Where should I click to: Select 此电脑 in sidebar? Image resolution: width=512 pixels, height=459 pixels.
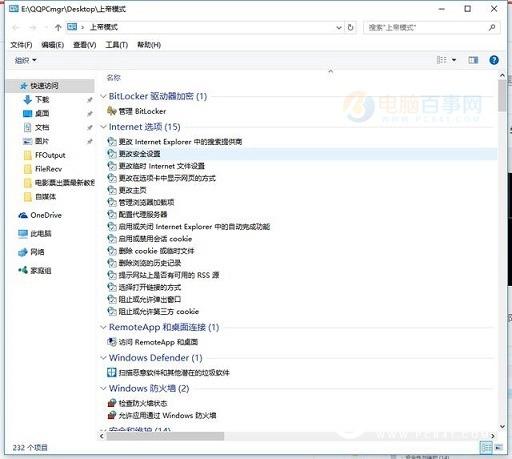[x=41, y=234]
